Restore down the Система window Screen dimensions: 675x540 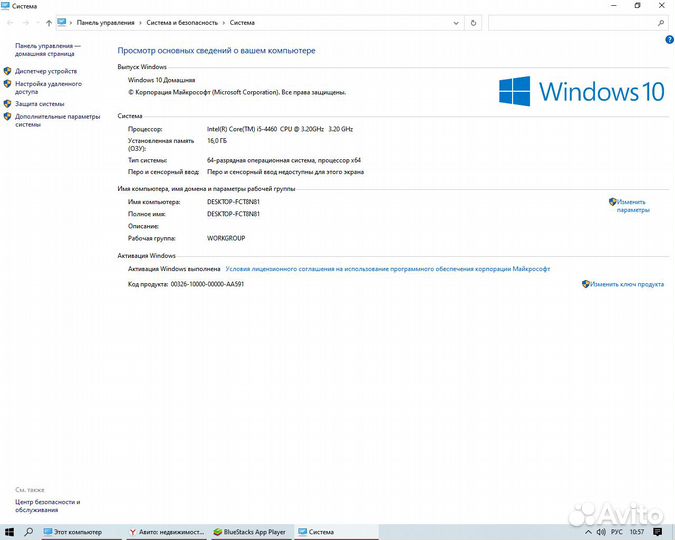[x=638, y=5]
